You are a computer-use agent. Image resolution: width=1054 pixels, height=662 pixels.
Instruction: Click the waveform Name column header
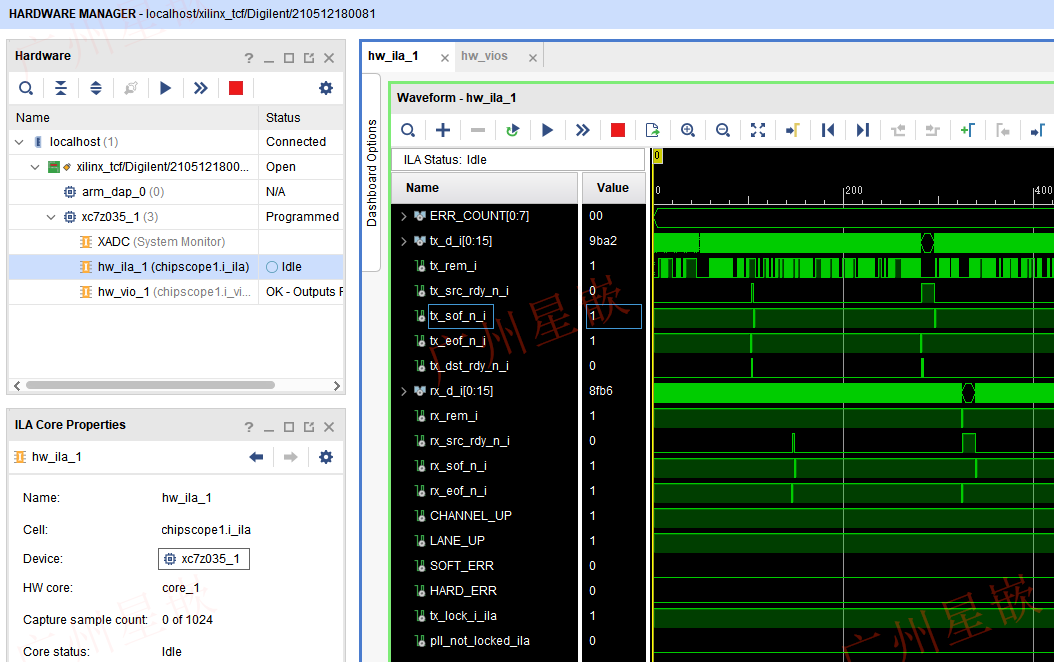(484, 188)
